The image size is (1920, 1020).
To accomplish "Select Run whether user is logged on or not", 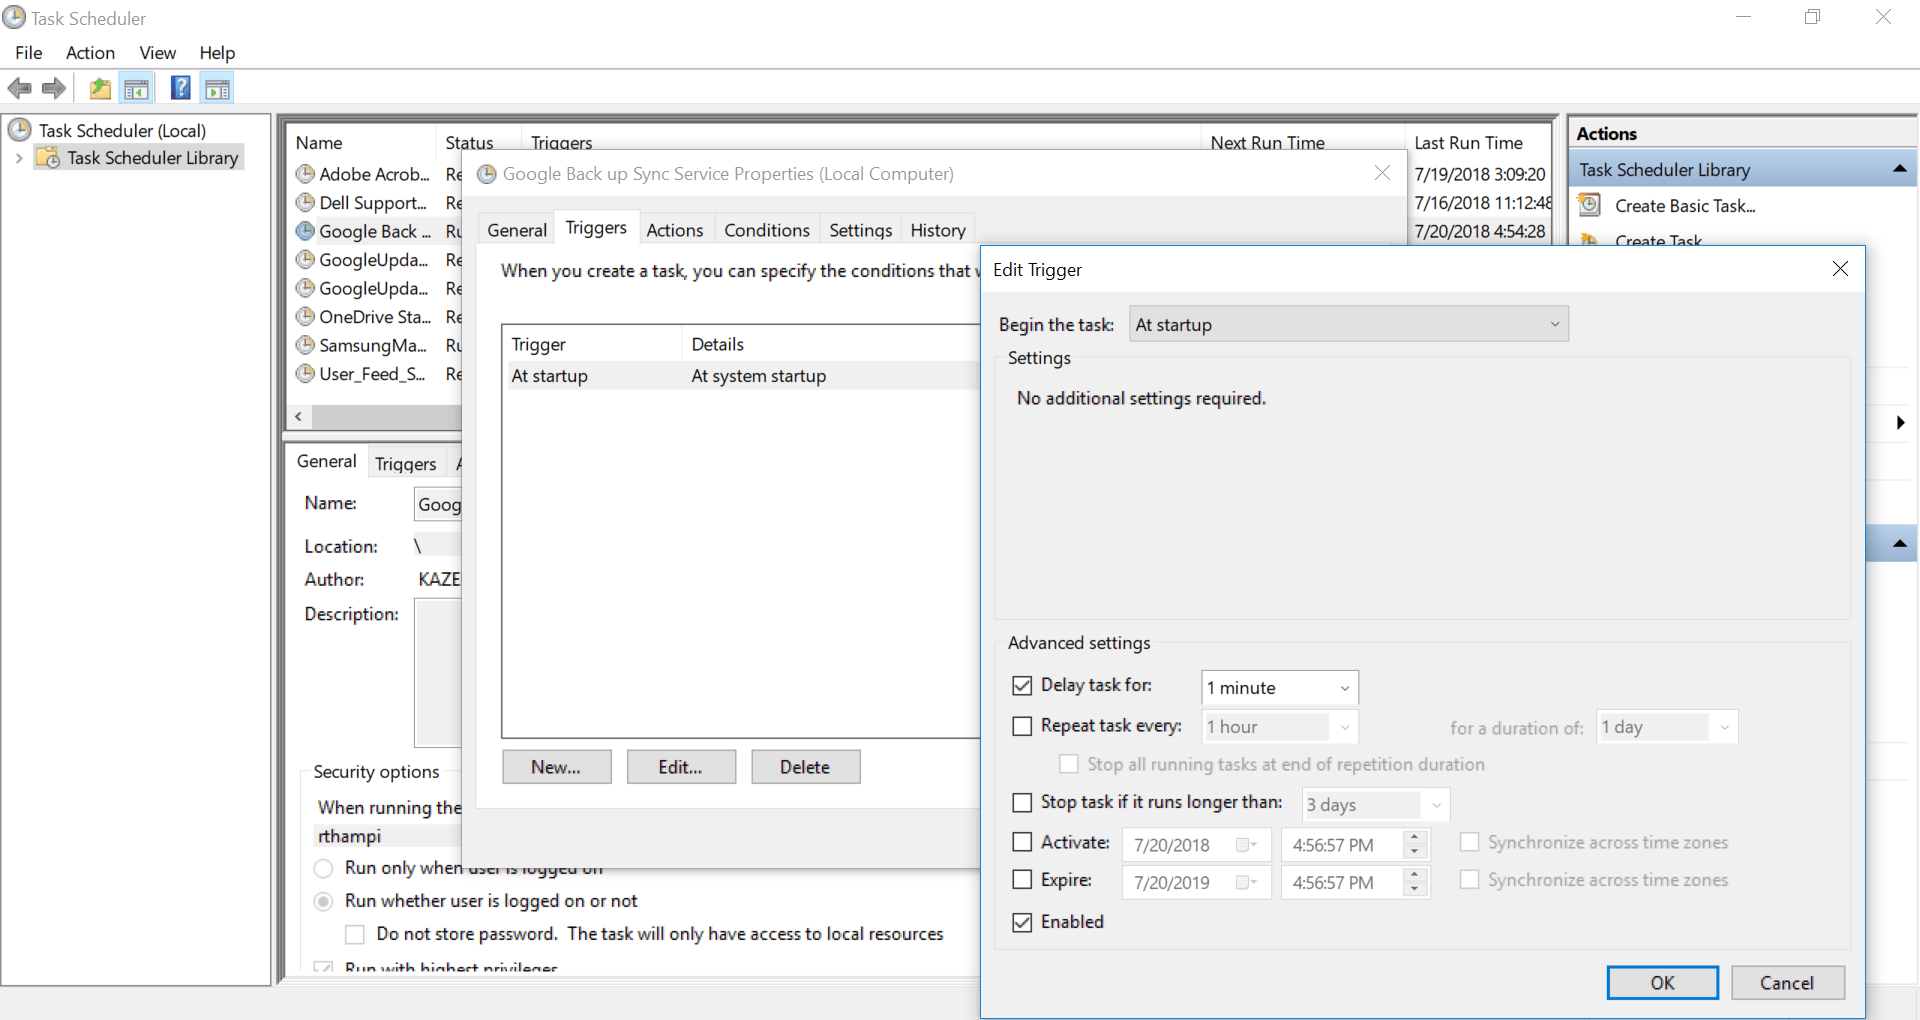I will [x=323, y=901].
